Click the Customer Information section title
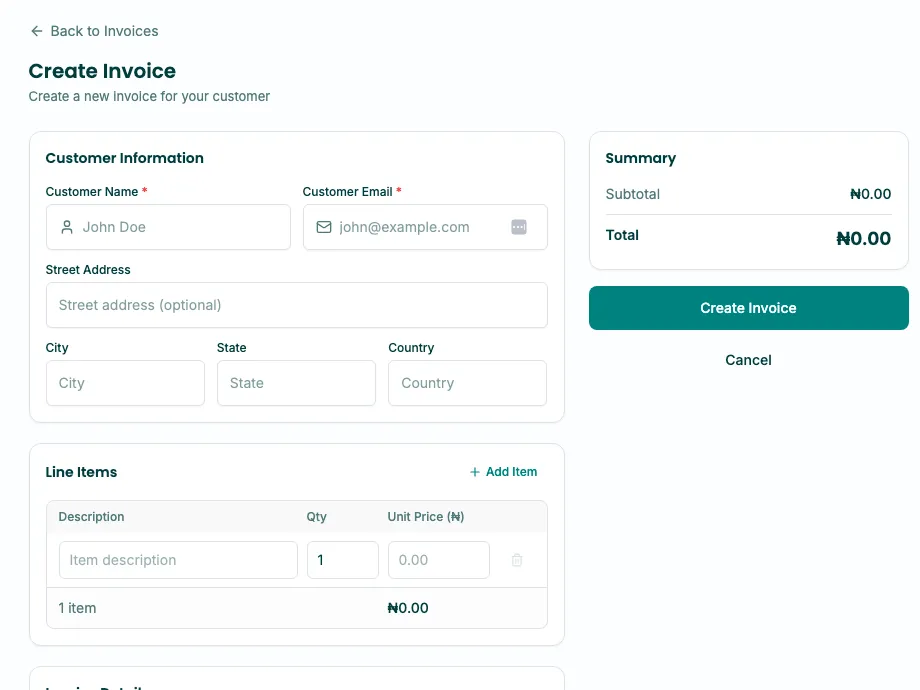The height and width of the screenshot is (690, 920). pos(124,158)
